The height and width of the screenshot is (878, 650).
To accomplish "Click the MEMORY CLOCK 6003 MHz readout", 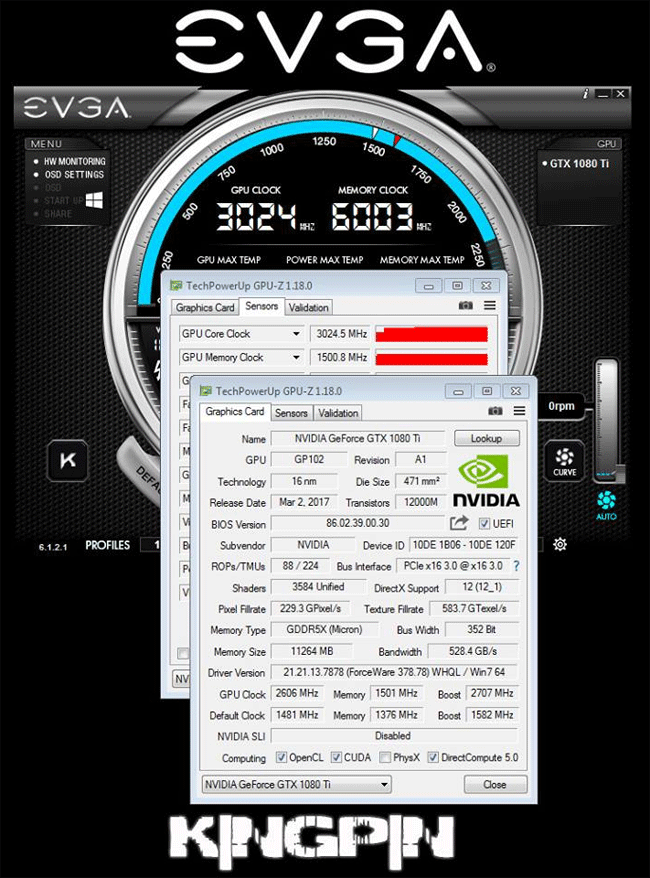I will pyautogui.click(x=381, y=217).
